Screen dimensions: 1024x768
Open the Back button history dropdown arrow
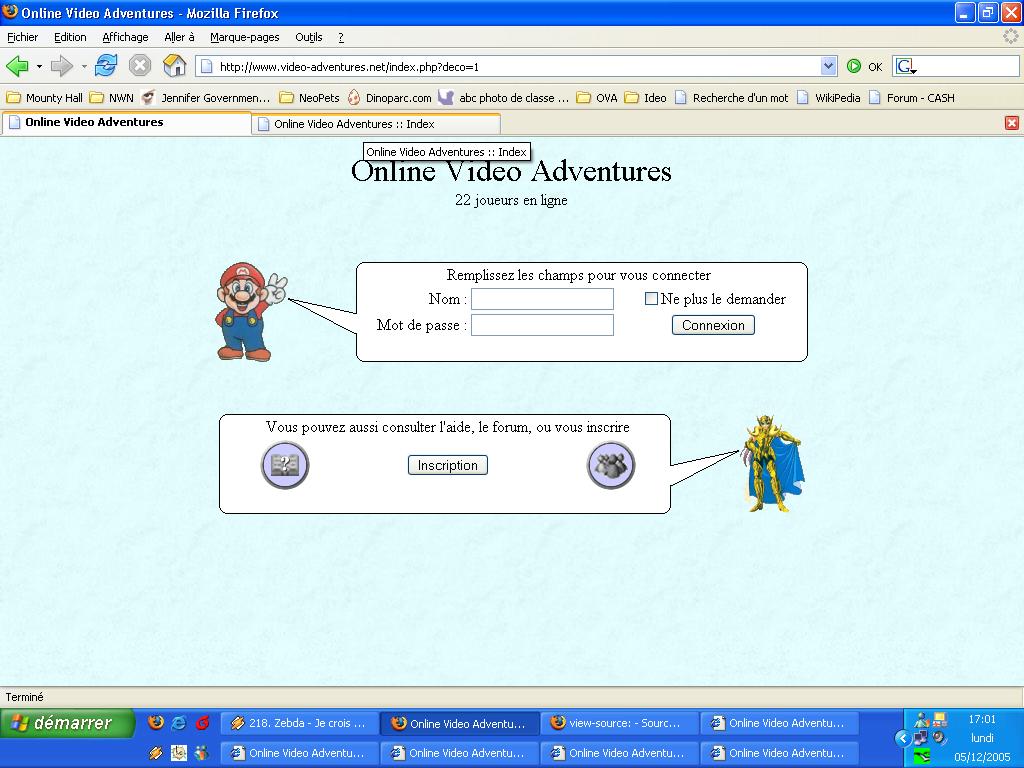pos(39,66)
